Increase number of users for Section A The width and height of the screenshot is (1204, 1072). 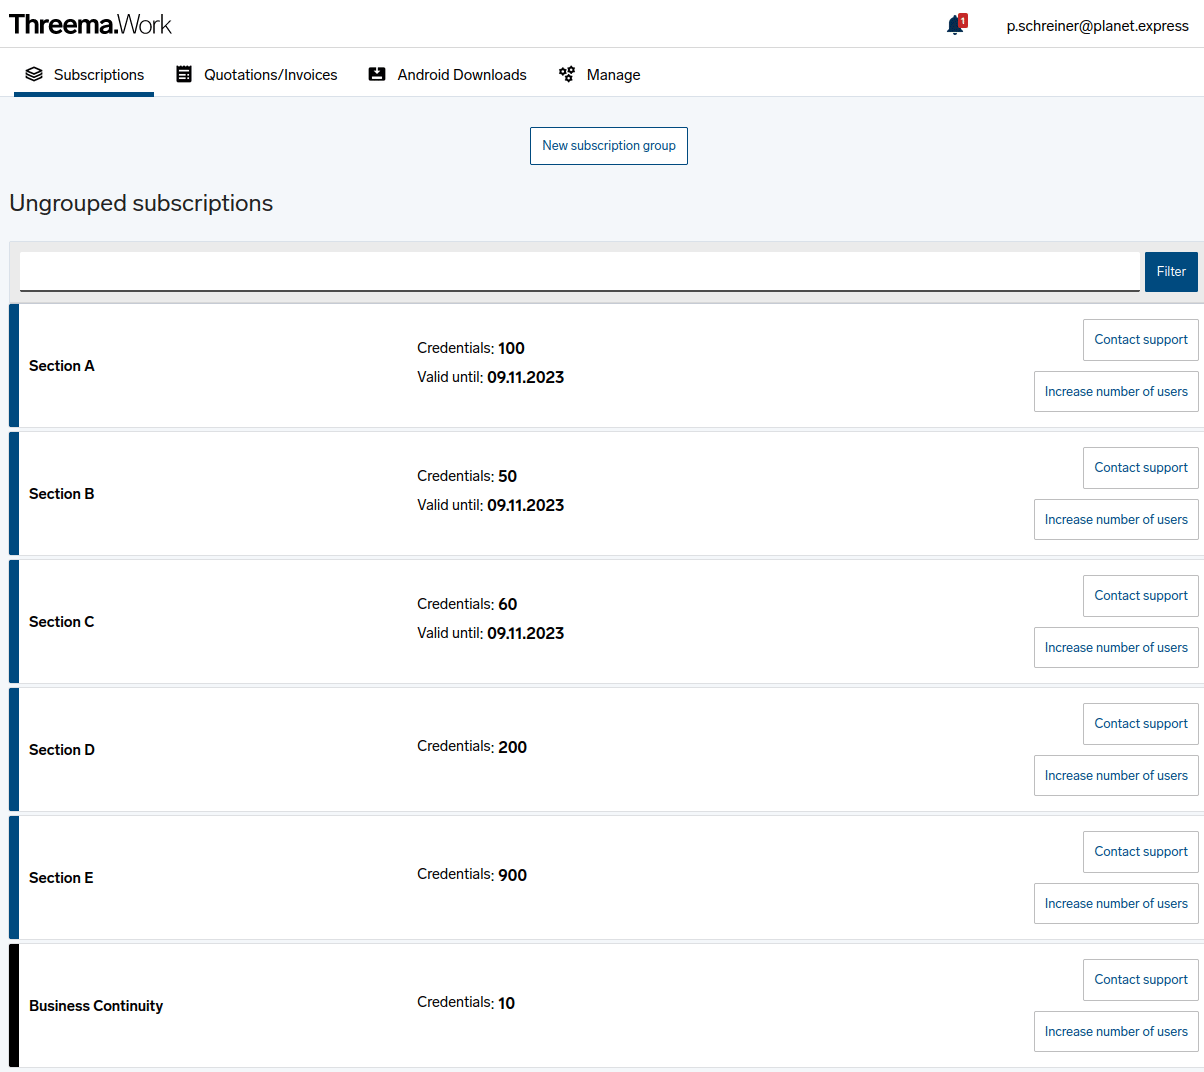[1116, 392]
